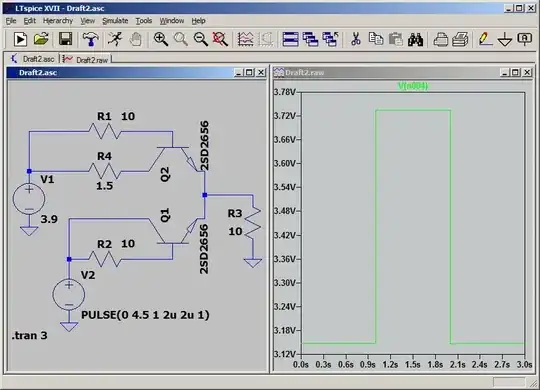540x390 pixels.
Task: Click the 3.9 value of V1
Action: (49, 219)
